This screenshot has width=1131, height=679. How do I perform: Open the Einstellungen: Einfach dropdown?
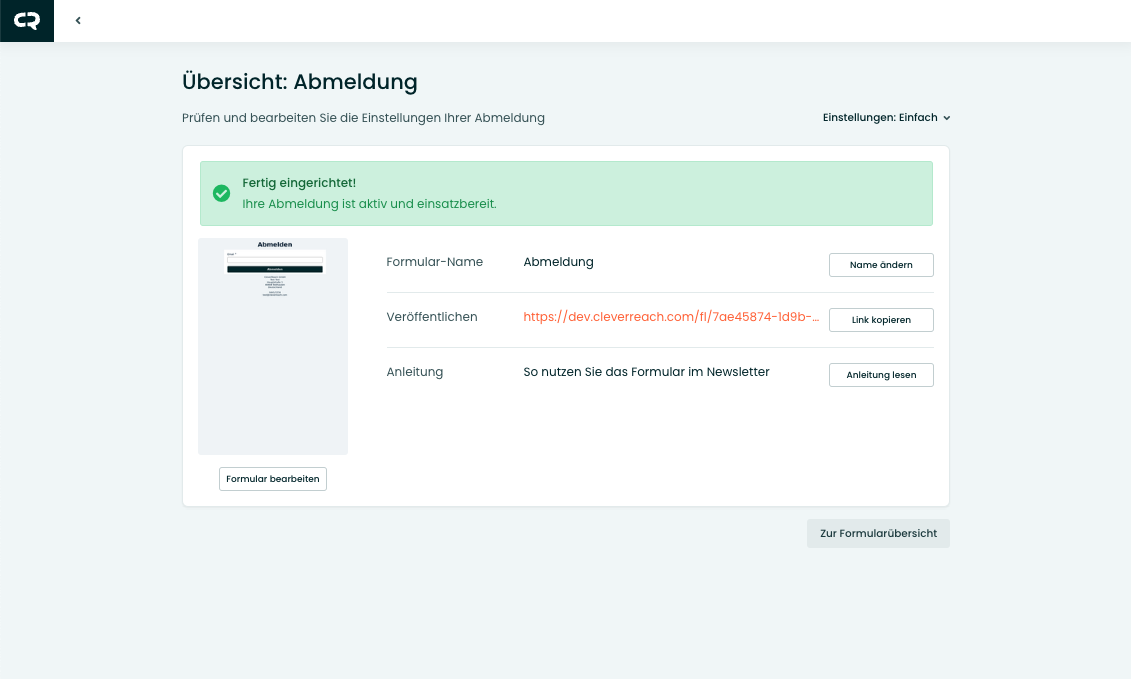click(x=886, y=117)
